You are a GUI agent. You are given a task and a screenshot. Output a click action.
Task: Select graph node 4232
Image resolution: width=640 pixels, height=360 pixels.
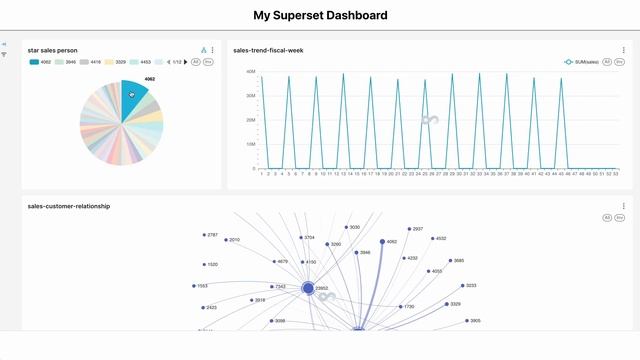click(x=404, y=258)
